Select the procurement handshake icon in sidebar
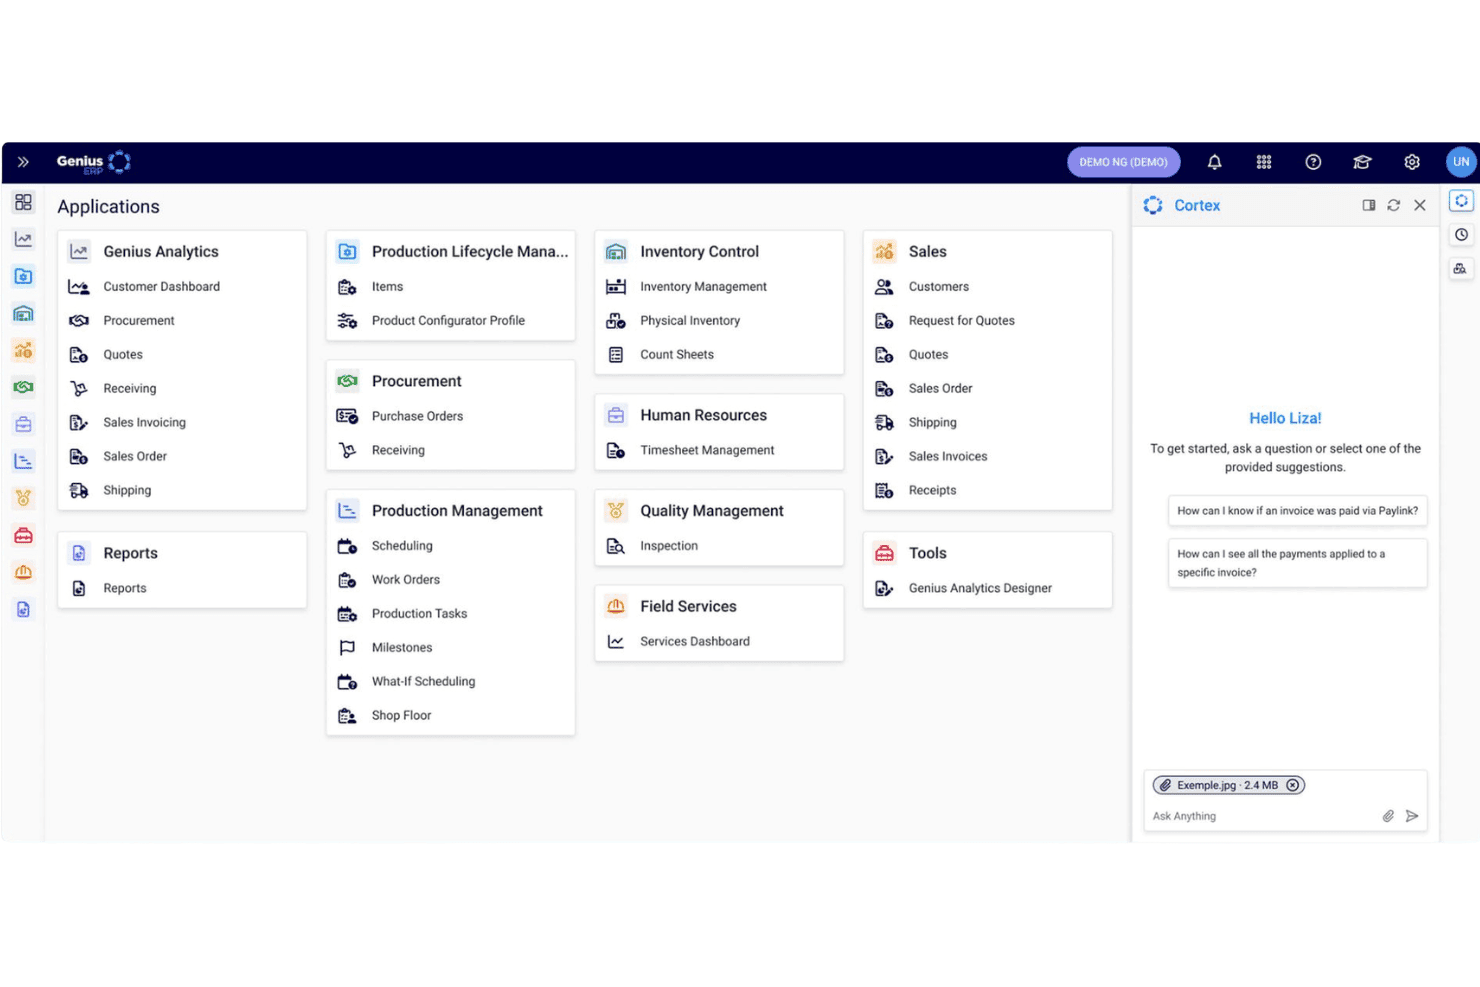 point(23,387)
